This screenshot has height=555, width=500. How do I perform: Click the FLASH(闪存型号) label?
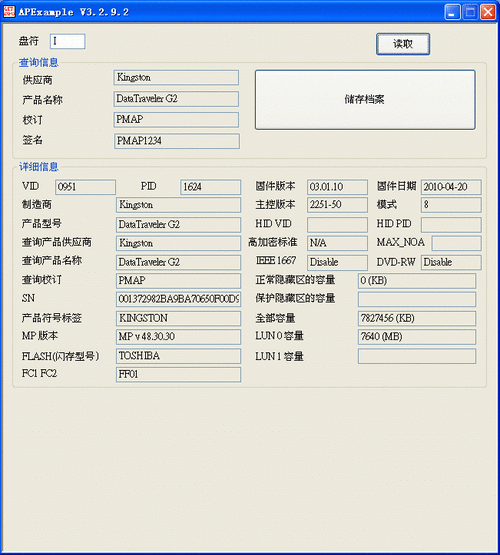[60, 356]
